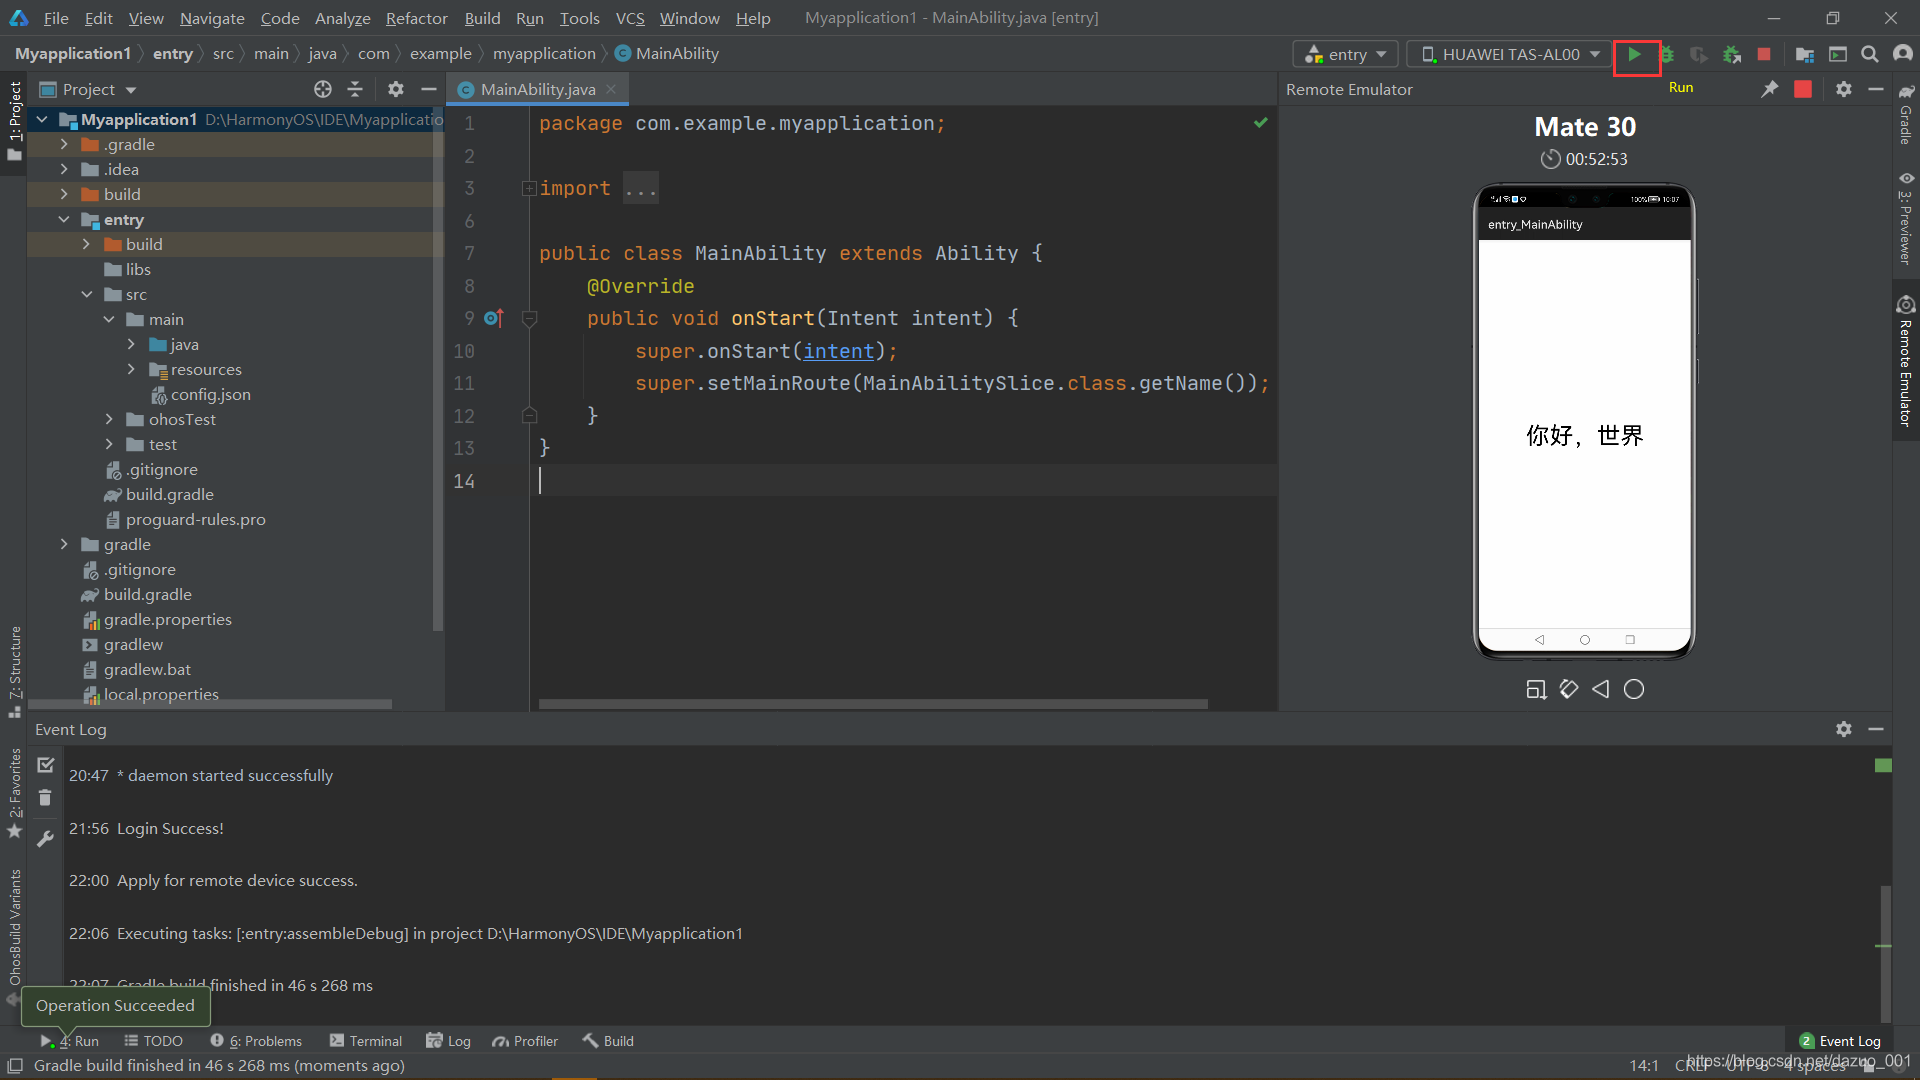Expand the resources folder
1920x1080 pixels.
(x=131, y=369)
